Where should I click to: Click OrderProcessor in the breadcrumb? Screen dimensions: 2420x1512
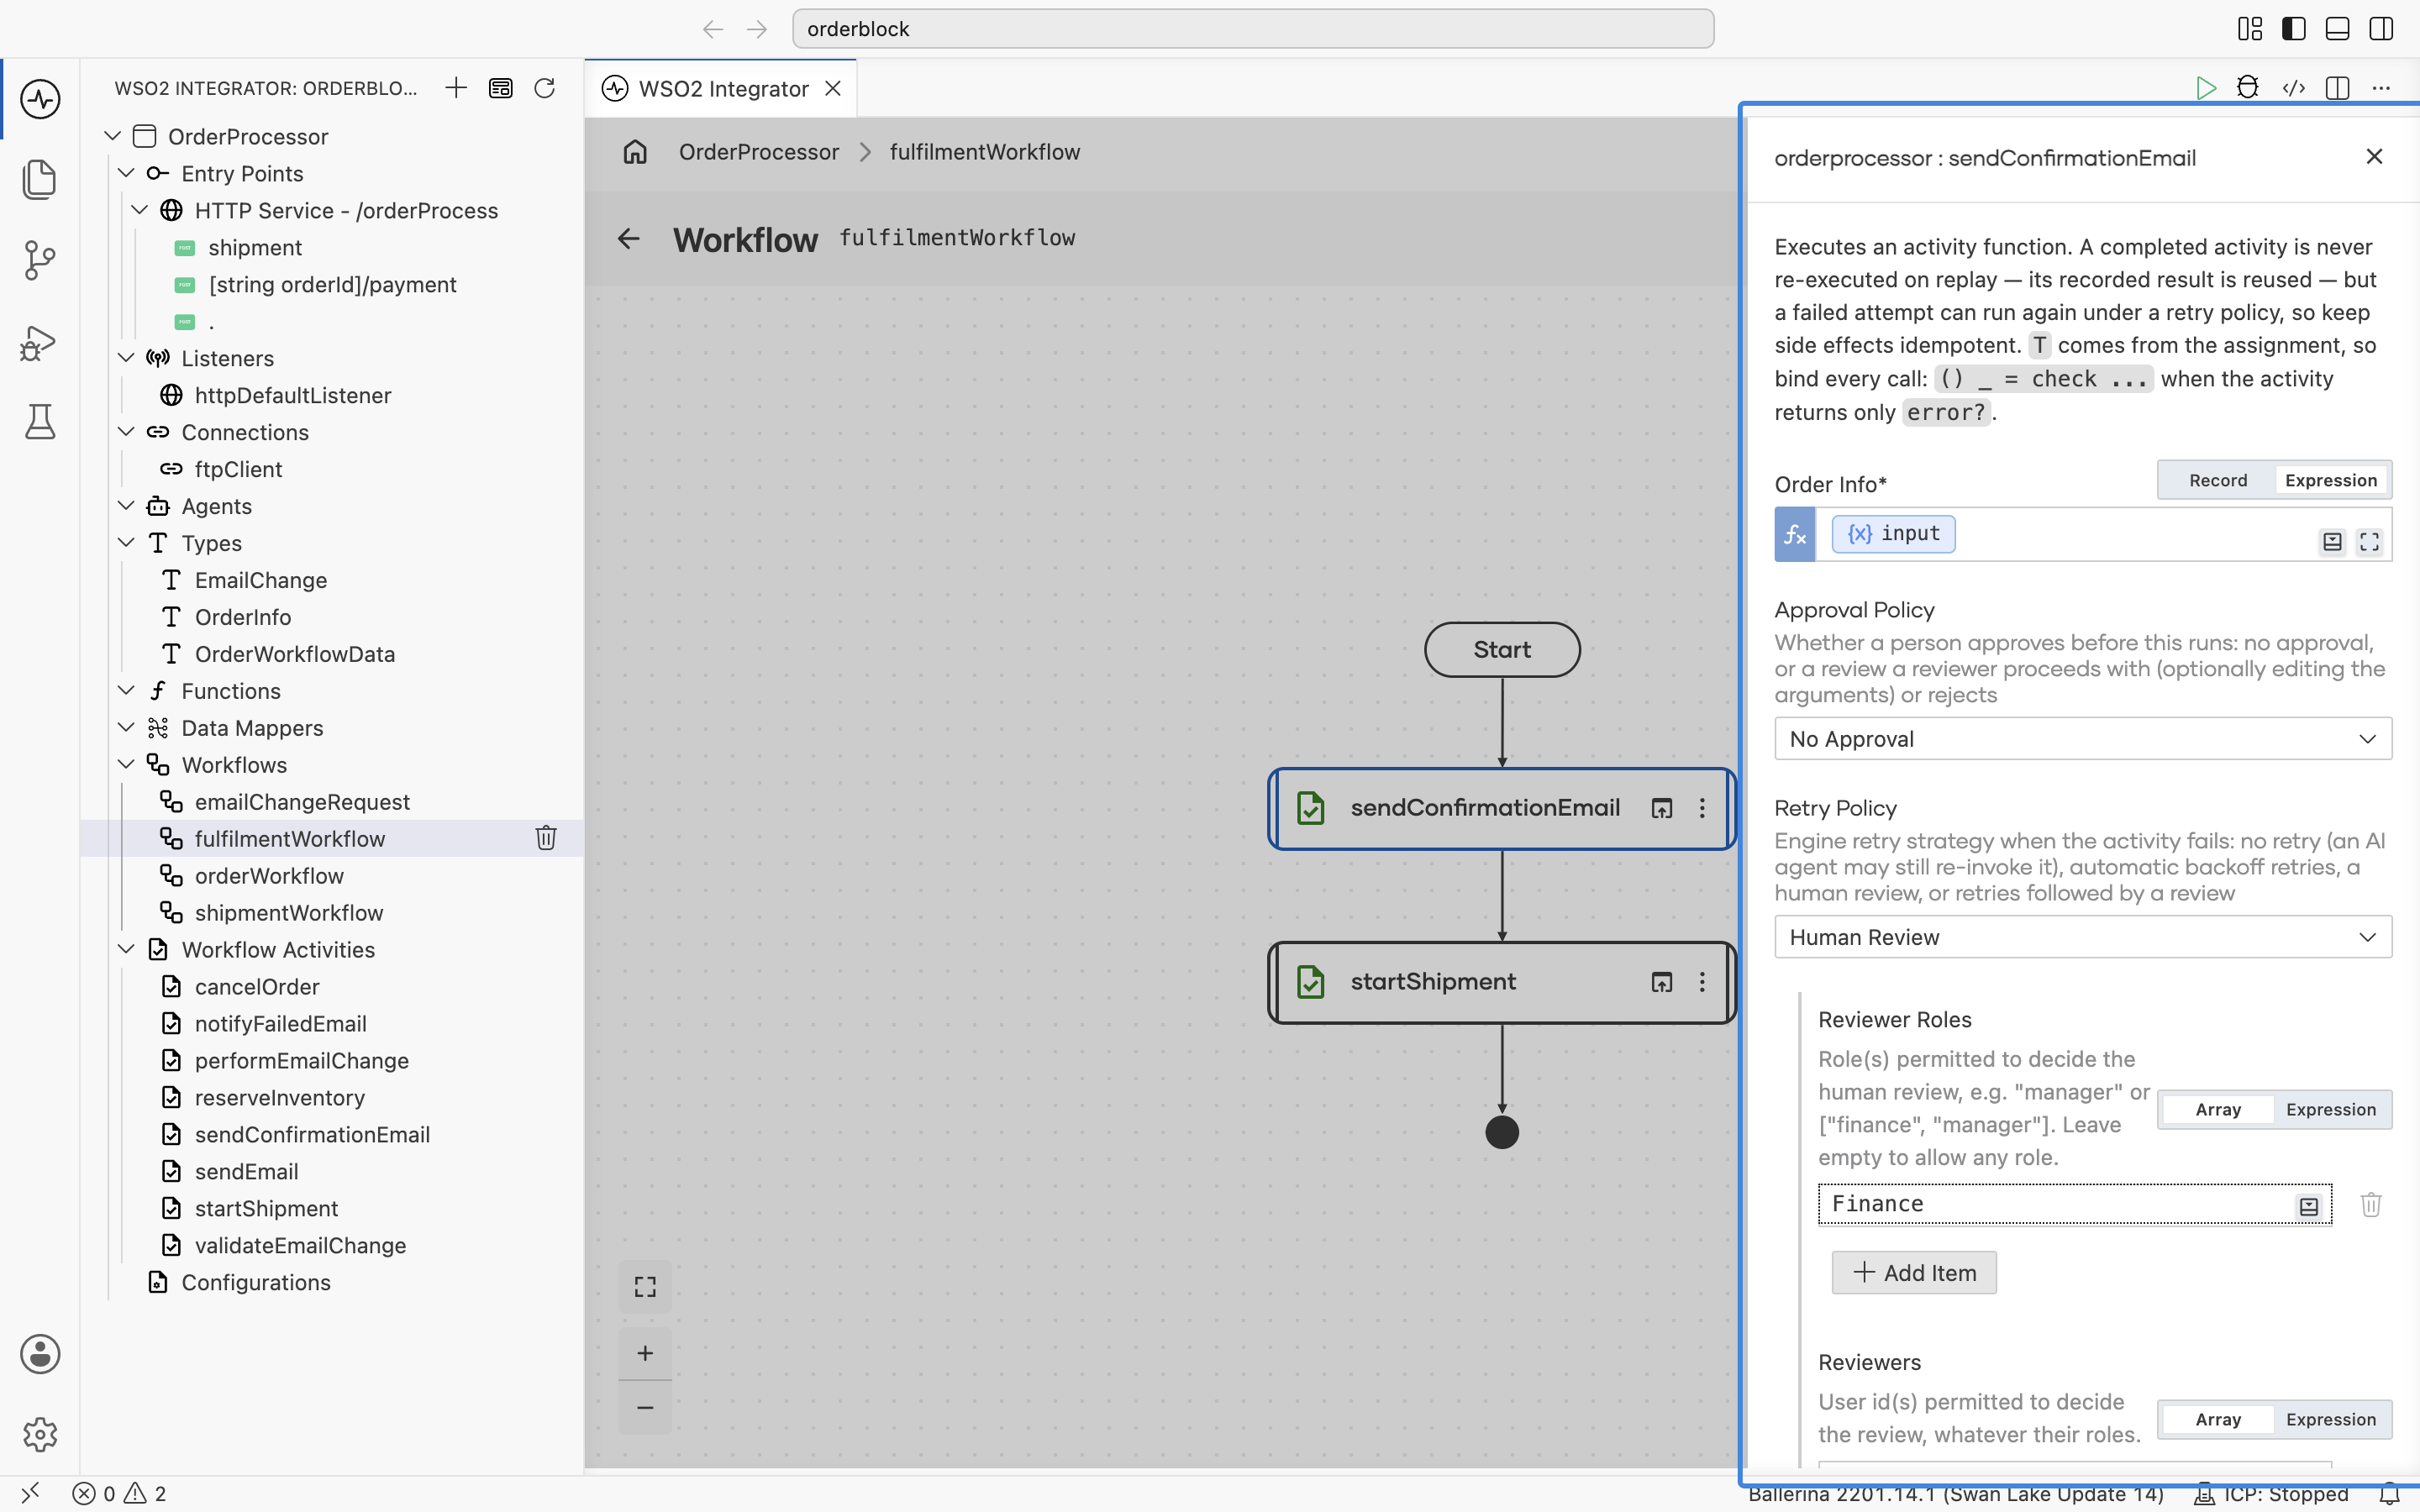point(759,152)
